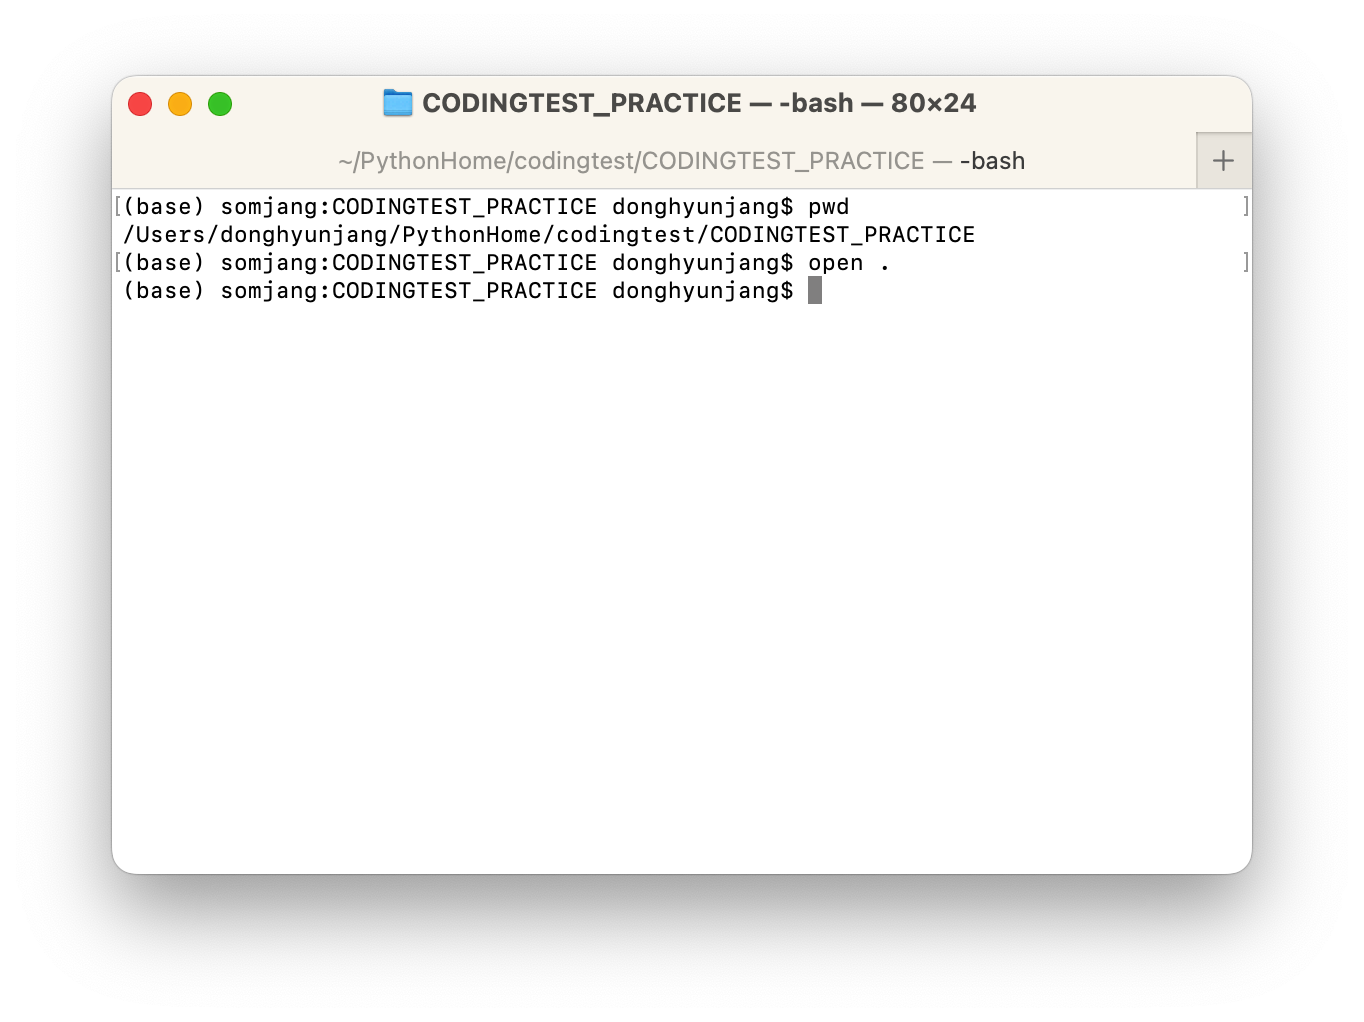Screen dimensions: 1364x1022
Task: Click the (base) label on last prompt
Action: point(164,291)
